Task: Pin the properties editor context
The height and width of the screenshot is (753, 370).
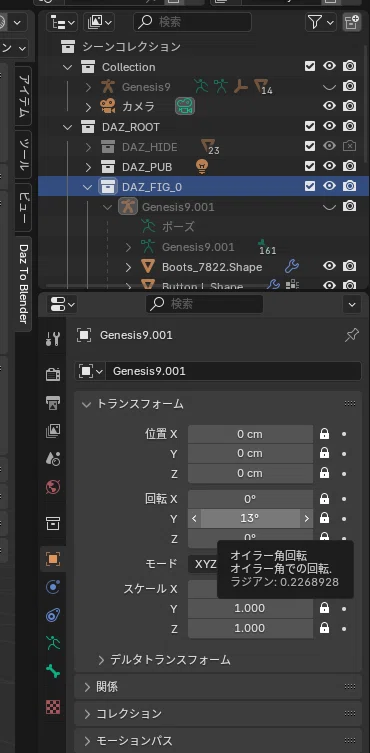Action: (352, 335)
